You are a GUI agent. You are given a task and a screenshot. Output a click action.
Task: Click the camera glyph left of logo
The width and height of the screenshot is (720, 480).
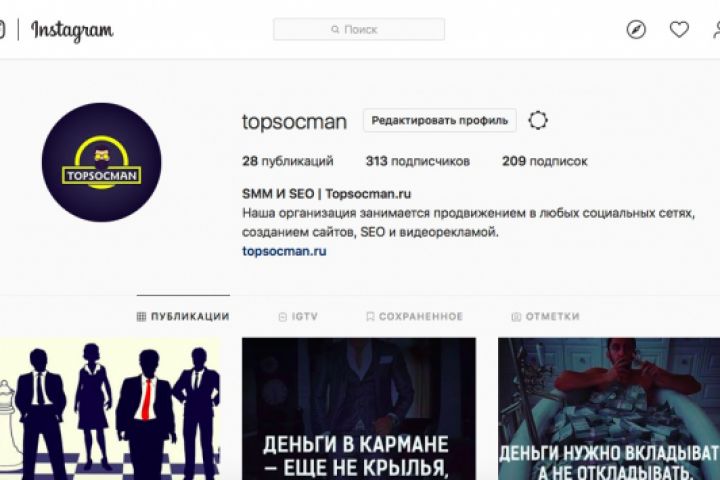[x=2, y=29]
